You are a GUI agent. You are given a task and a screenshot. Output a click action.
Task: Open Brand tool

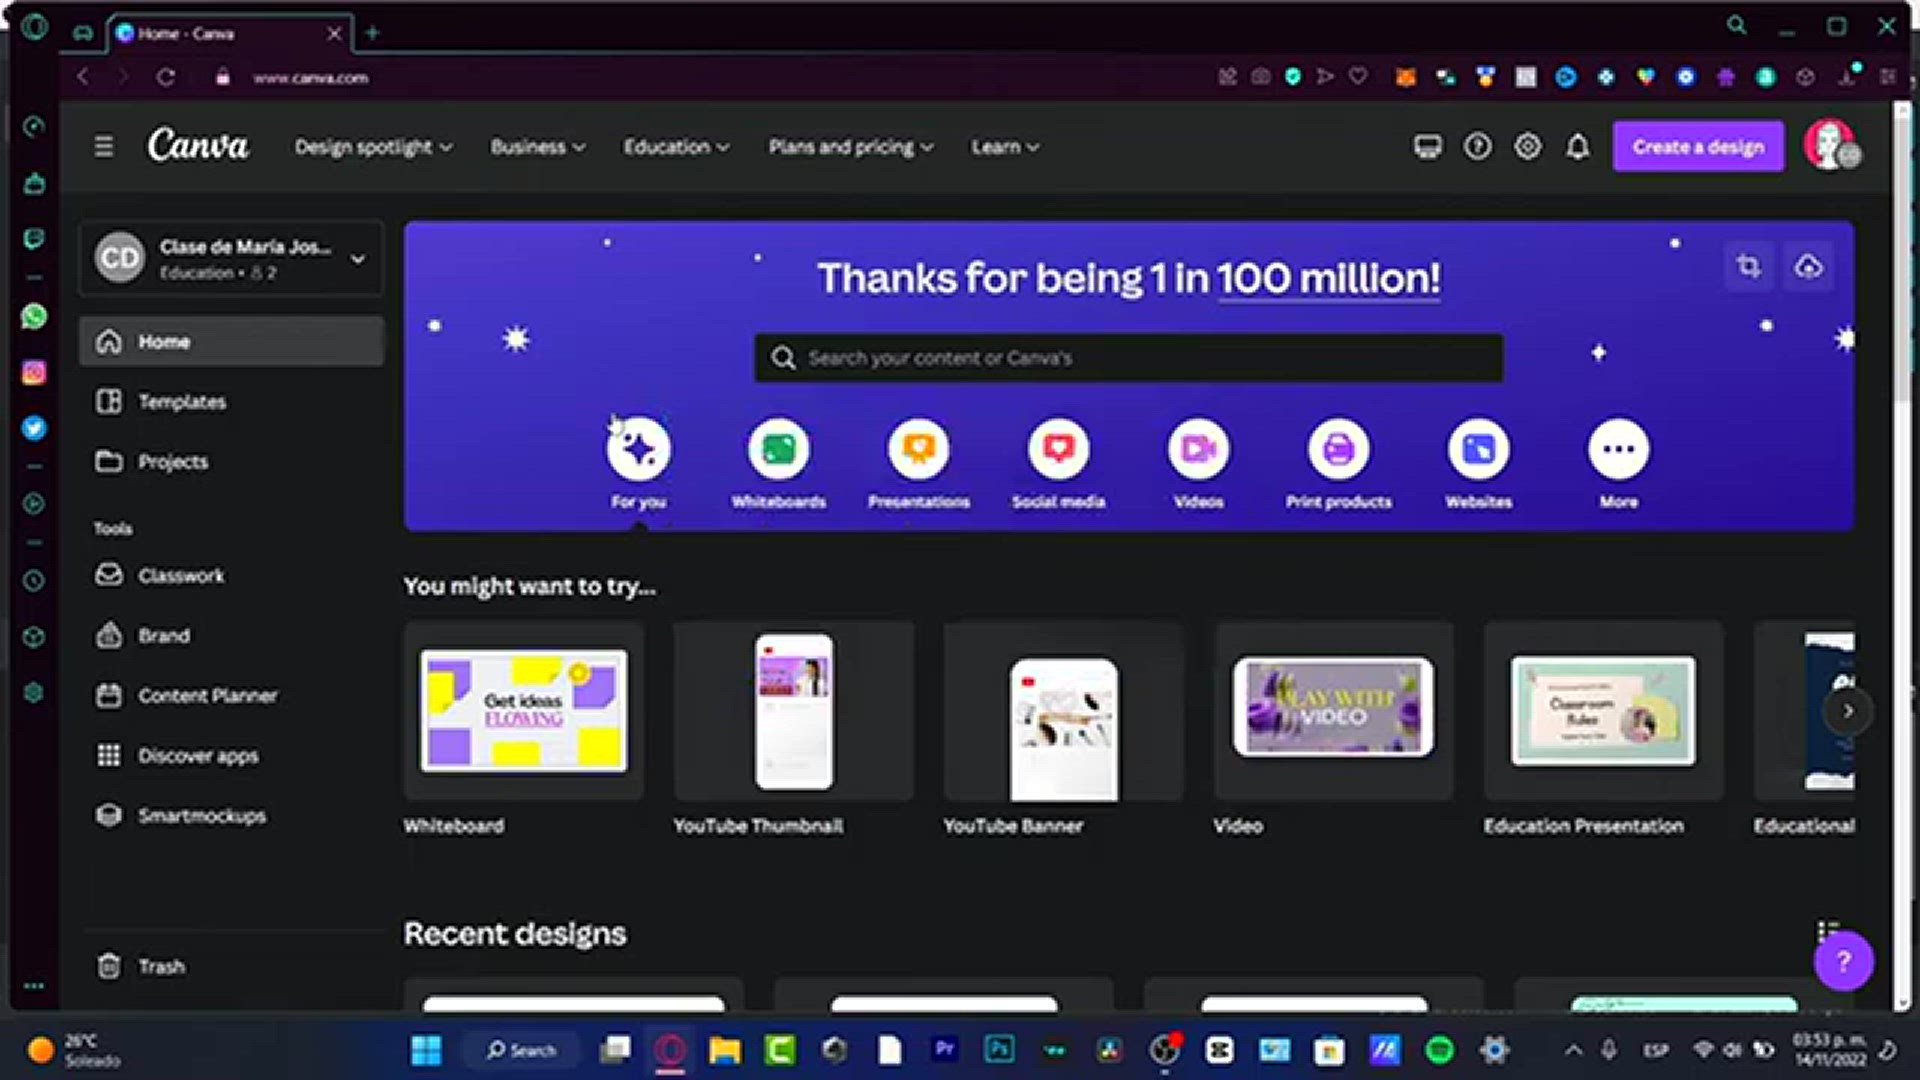pyautogui.click(x=231, y=635)
